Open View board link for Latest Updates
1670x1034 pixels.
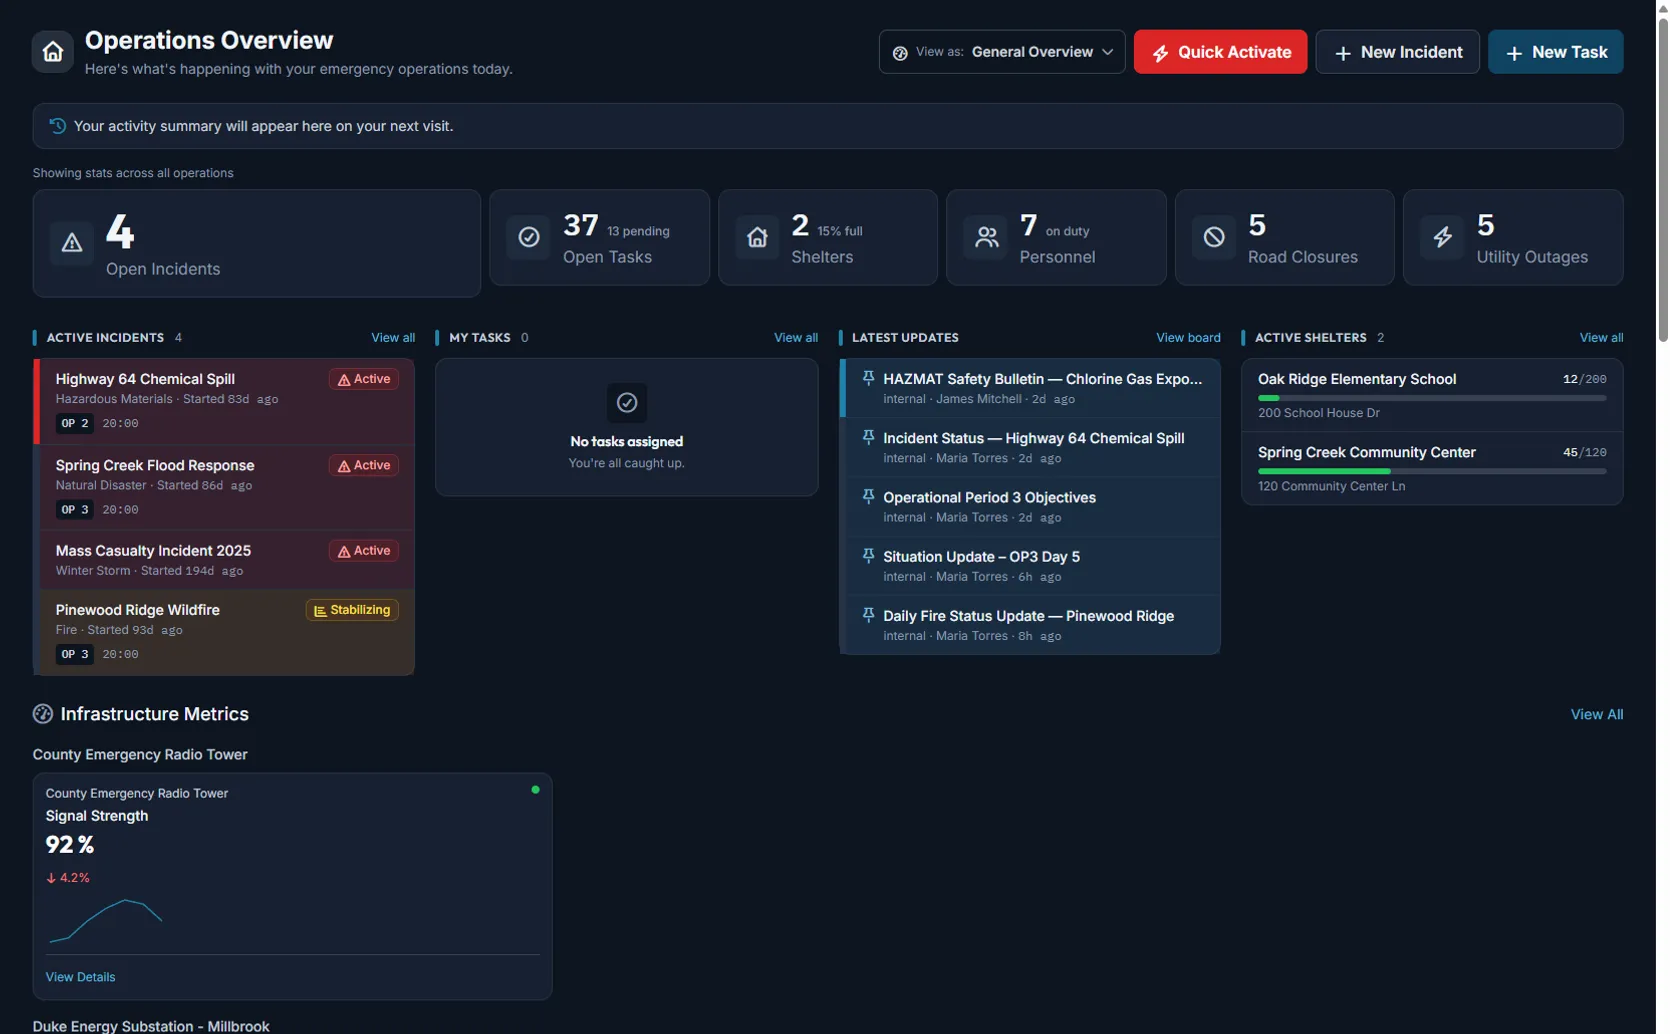(1188, 338)
